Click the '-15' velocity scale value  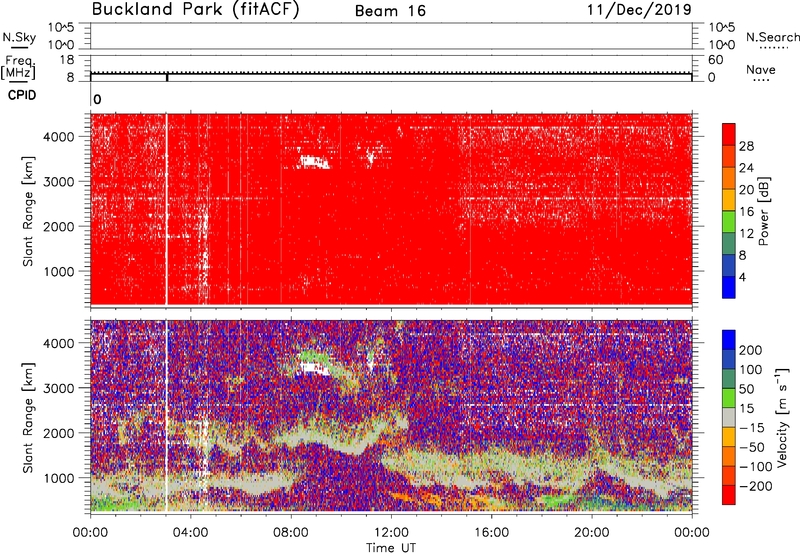[x=752, y=427]
